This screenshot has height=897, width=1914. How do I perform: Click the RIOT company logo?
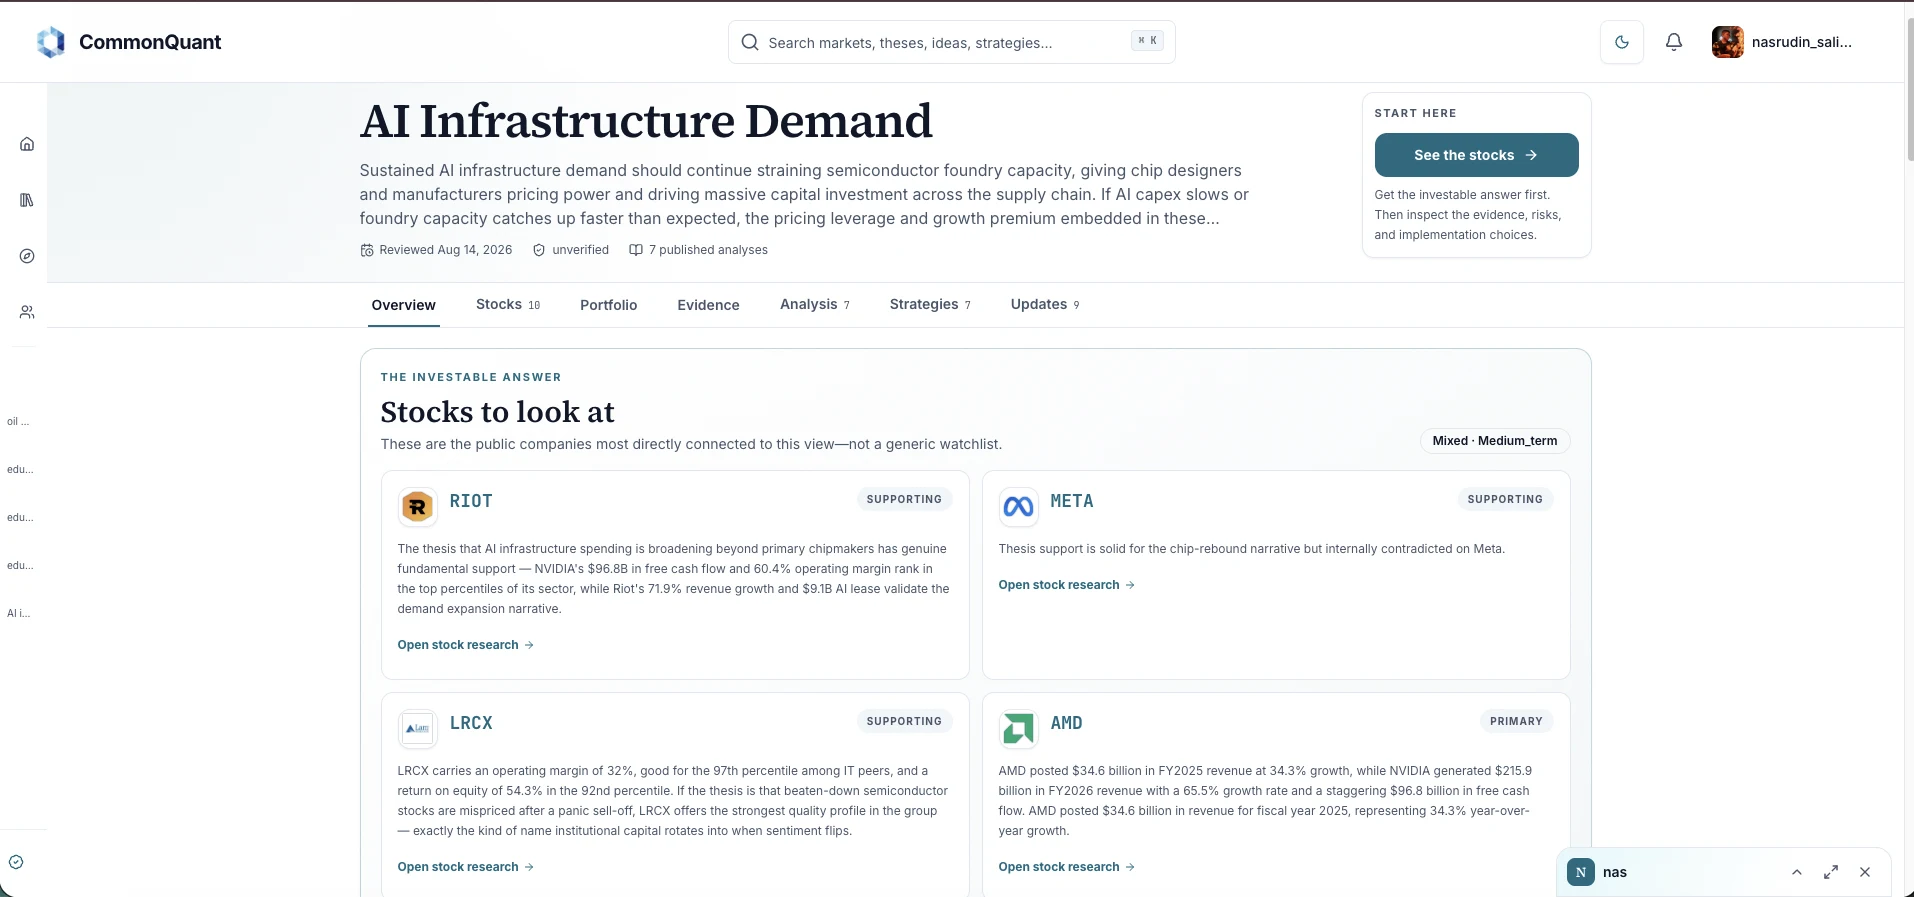(417, 507)
